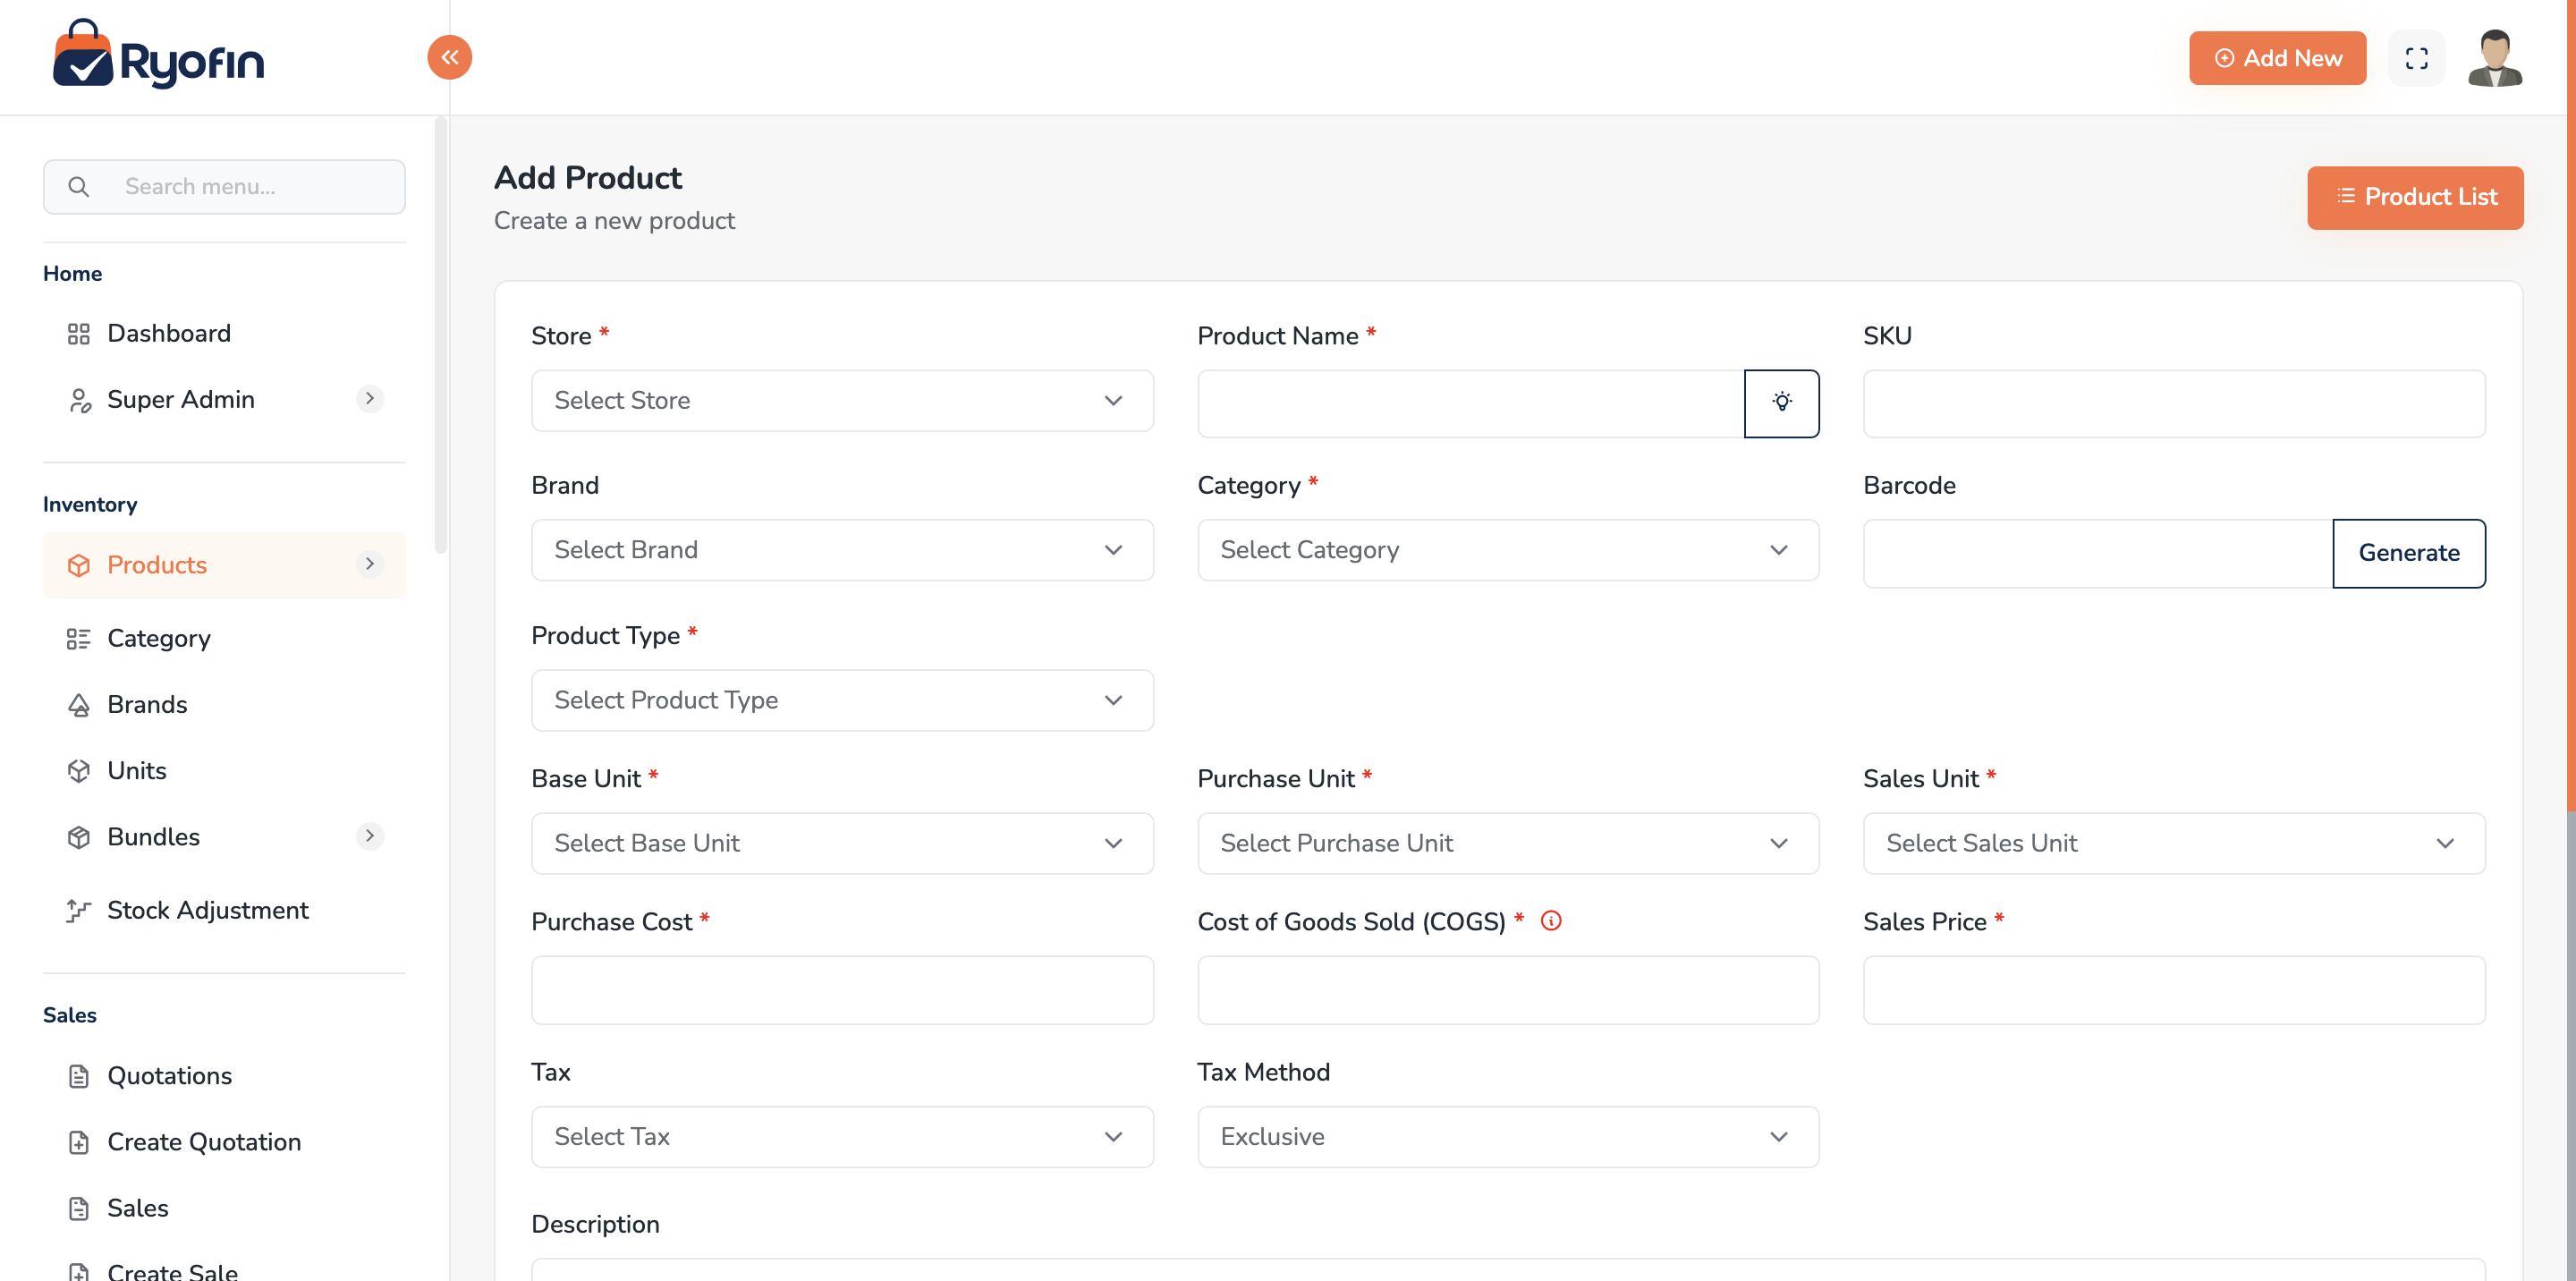Click the Ryofin logo
This screenshot has height=1281, width=2576.
159,55
